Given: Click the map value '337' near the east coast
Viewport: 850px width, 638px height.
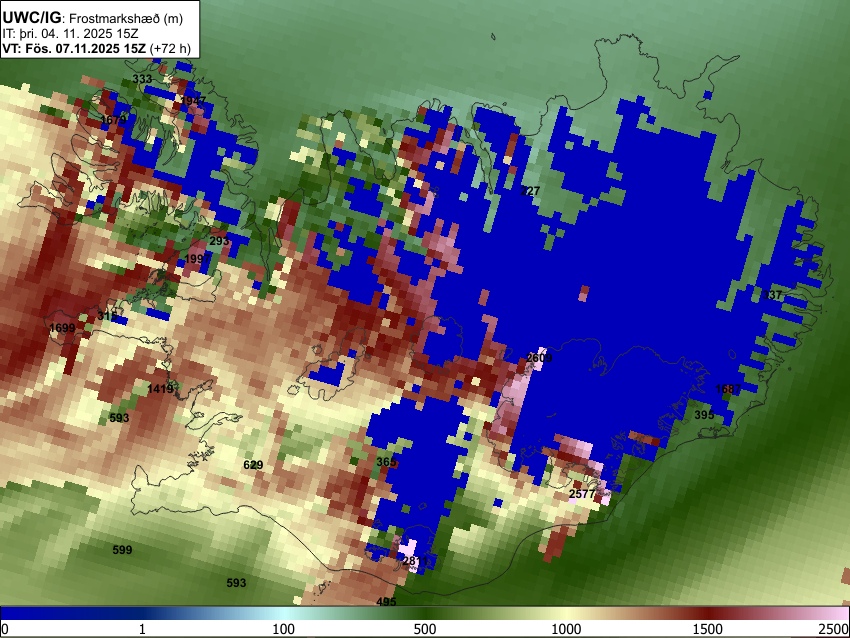Looking at the screenshot, I should tap(772, 295).
